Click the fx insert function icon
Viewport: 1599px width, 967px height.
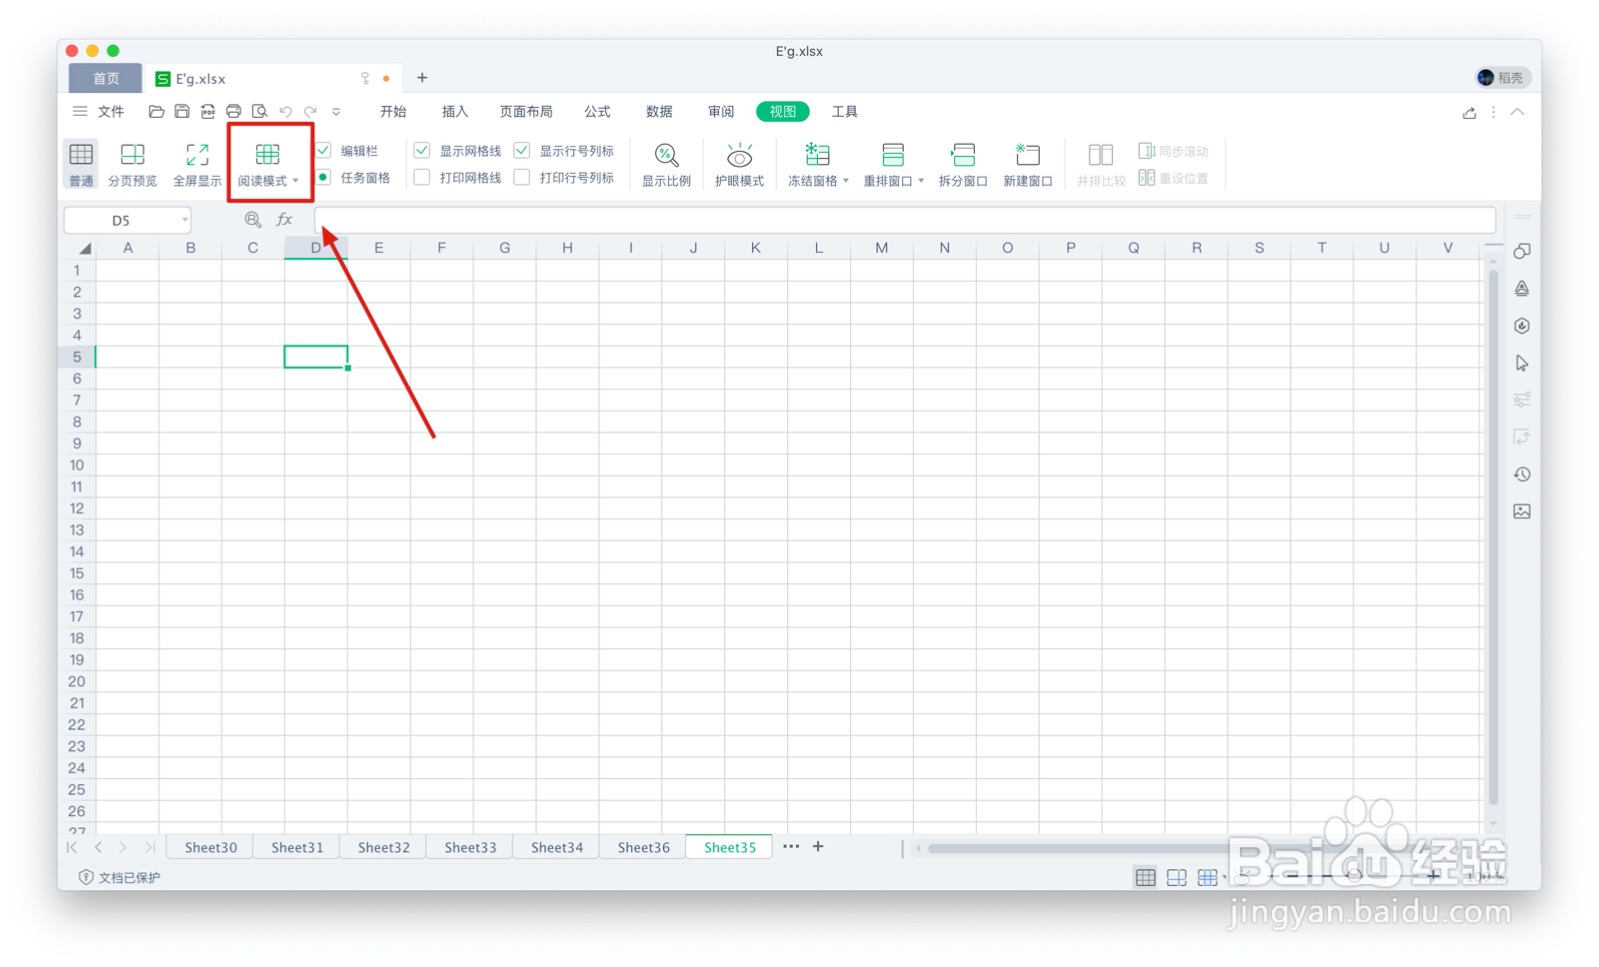point(285,220)
